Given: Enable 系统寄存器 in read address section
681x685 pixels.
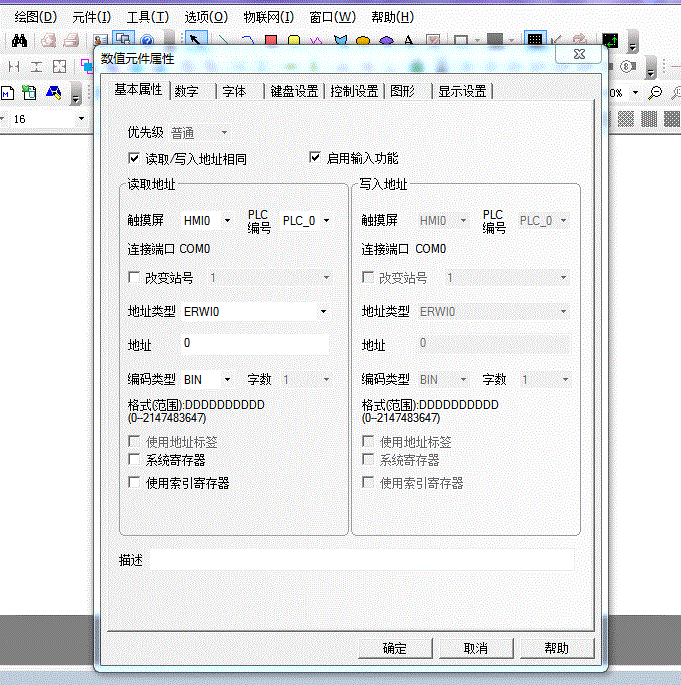Looking at the screenshot, I should [x=135, y=460].
